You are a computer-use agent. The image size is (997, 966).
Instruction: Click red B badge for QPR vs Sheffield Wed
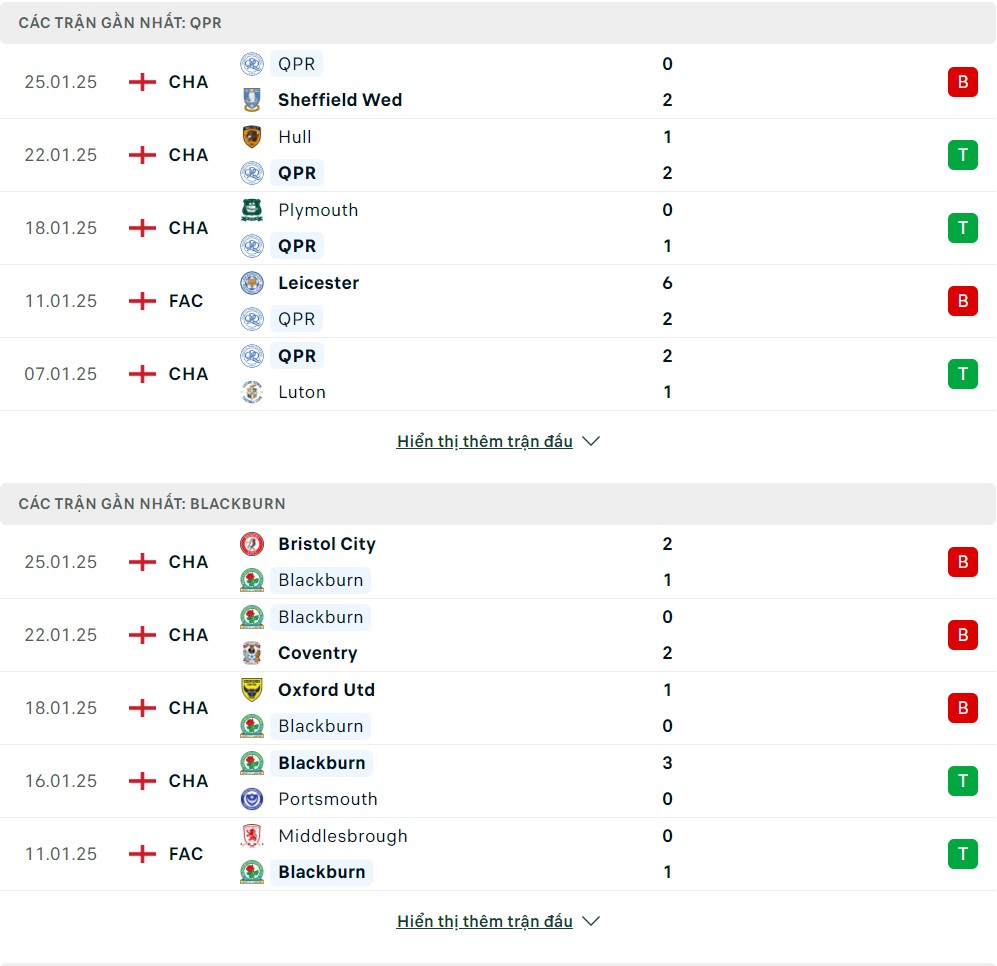[963, 82]
